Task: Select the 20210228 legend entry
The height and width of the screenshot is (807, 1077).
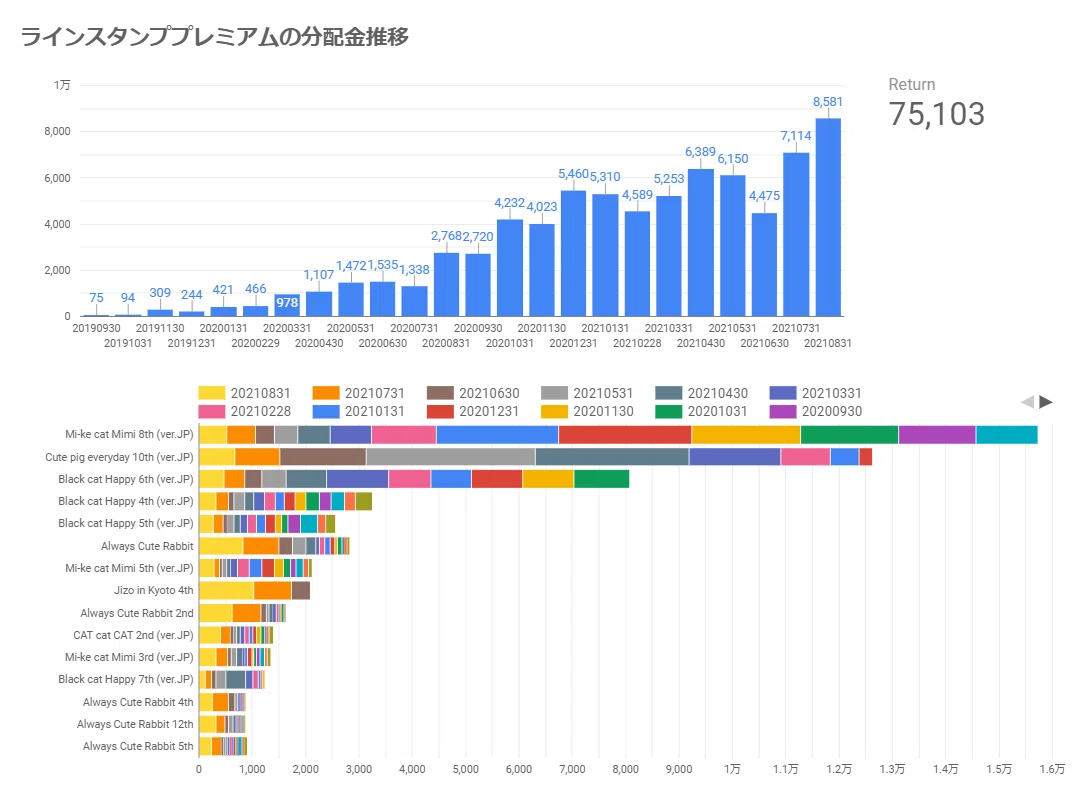Action: click(x=245, y=411)
